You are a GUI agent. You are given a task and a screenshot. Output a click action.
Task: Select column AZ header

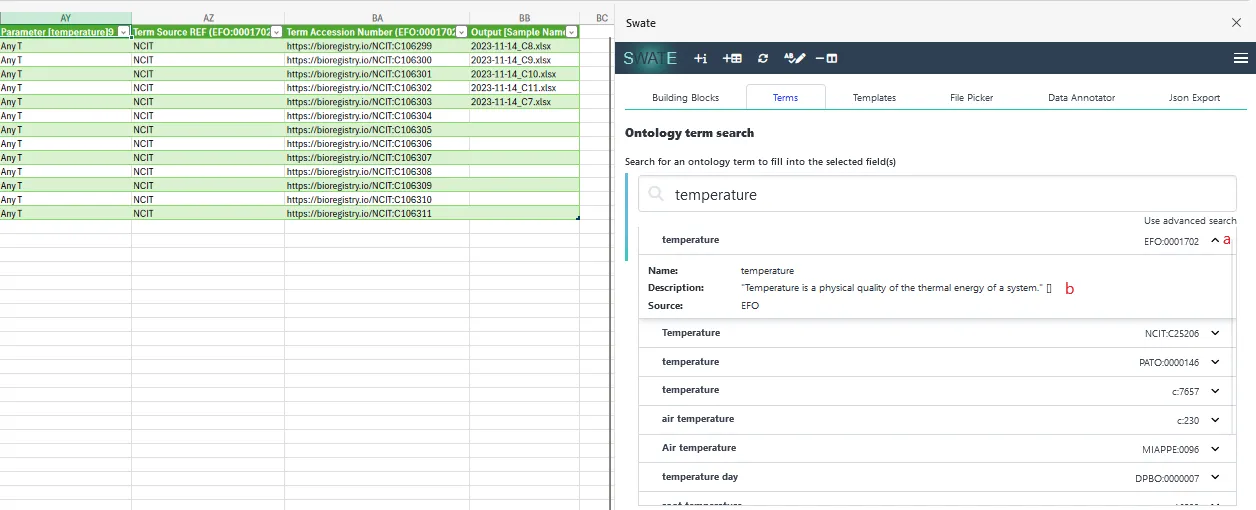click(x=208, y=18)
